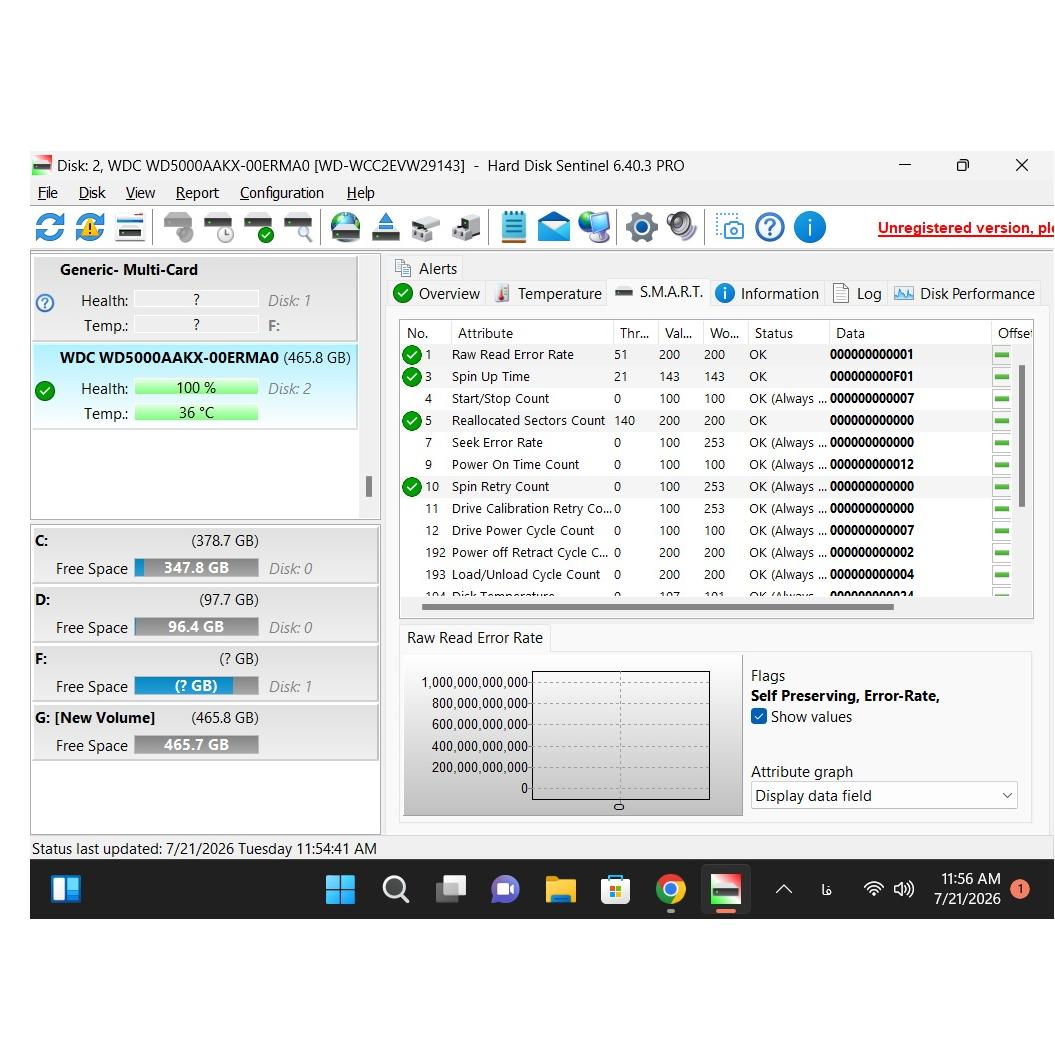The height and width of the screenshot is (1055, 1055).
Task: Click the G: New Volume free space bar
Action: tap(196, 745)
